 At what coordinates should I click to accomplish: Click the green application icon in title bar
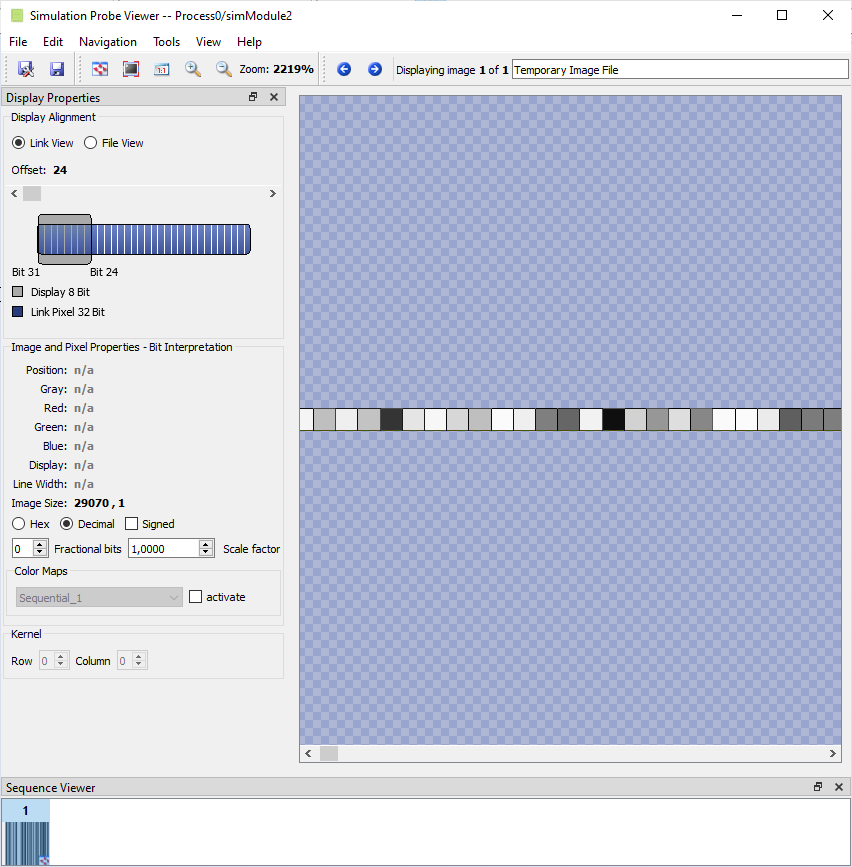click(x=17, y=15)
